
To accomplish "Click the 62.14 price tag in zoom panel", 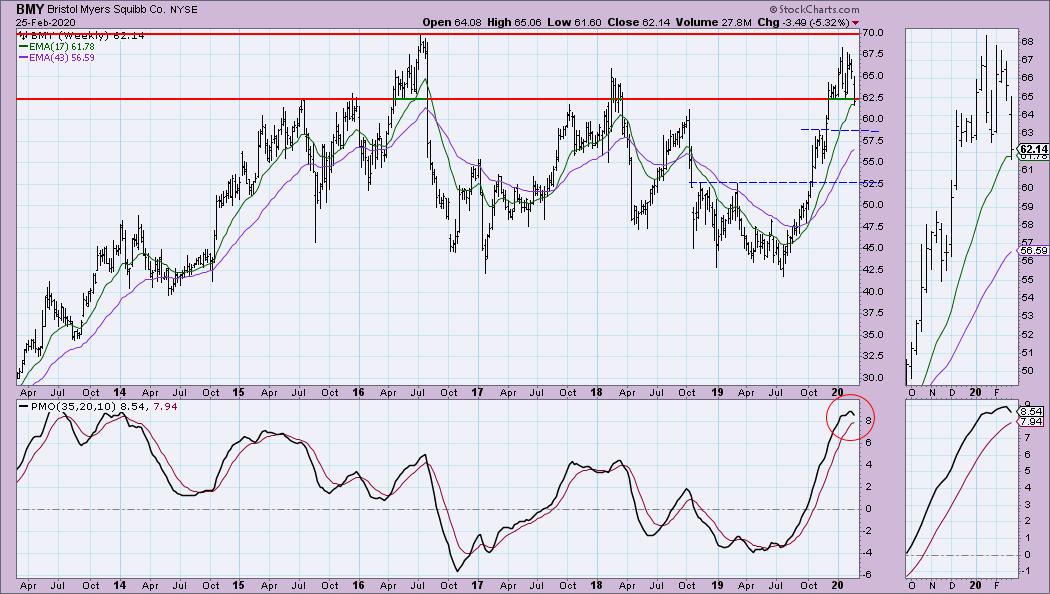I will coord(1033,149).
